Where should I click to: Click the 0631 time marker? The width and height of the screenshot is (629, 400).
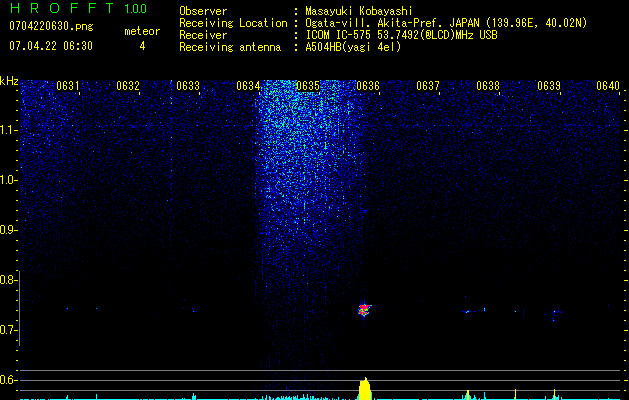(68, 86)
